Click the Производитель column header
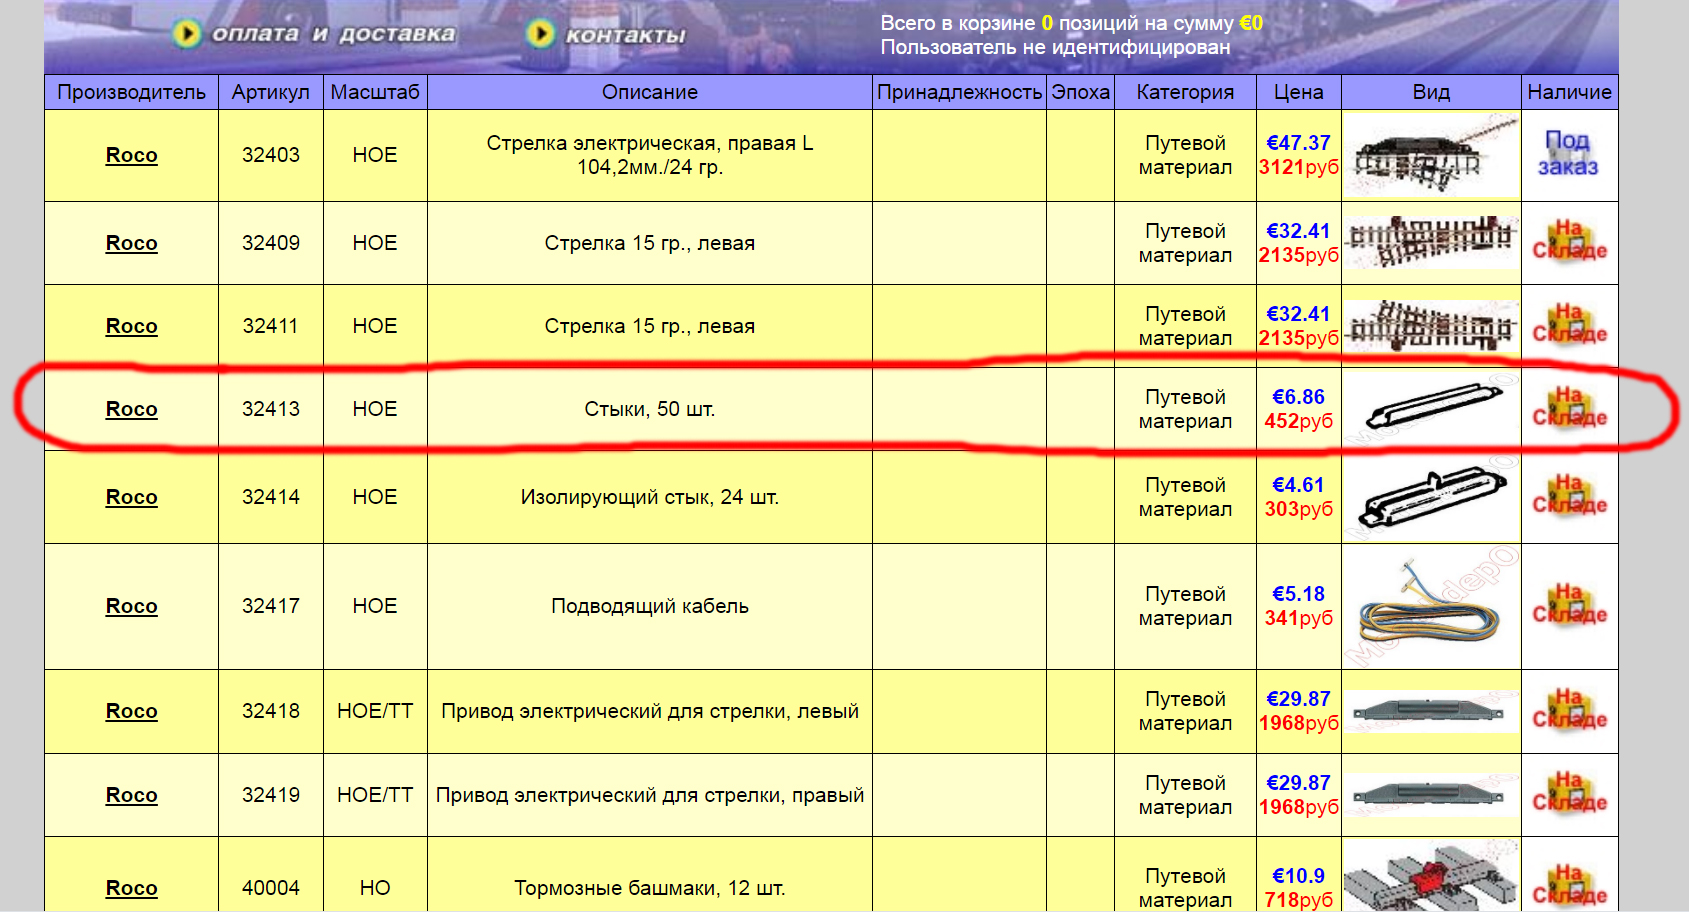 [132, 92]
